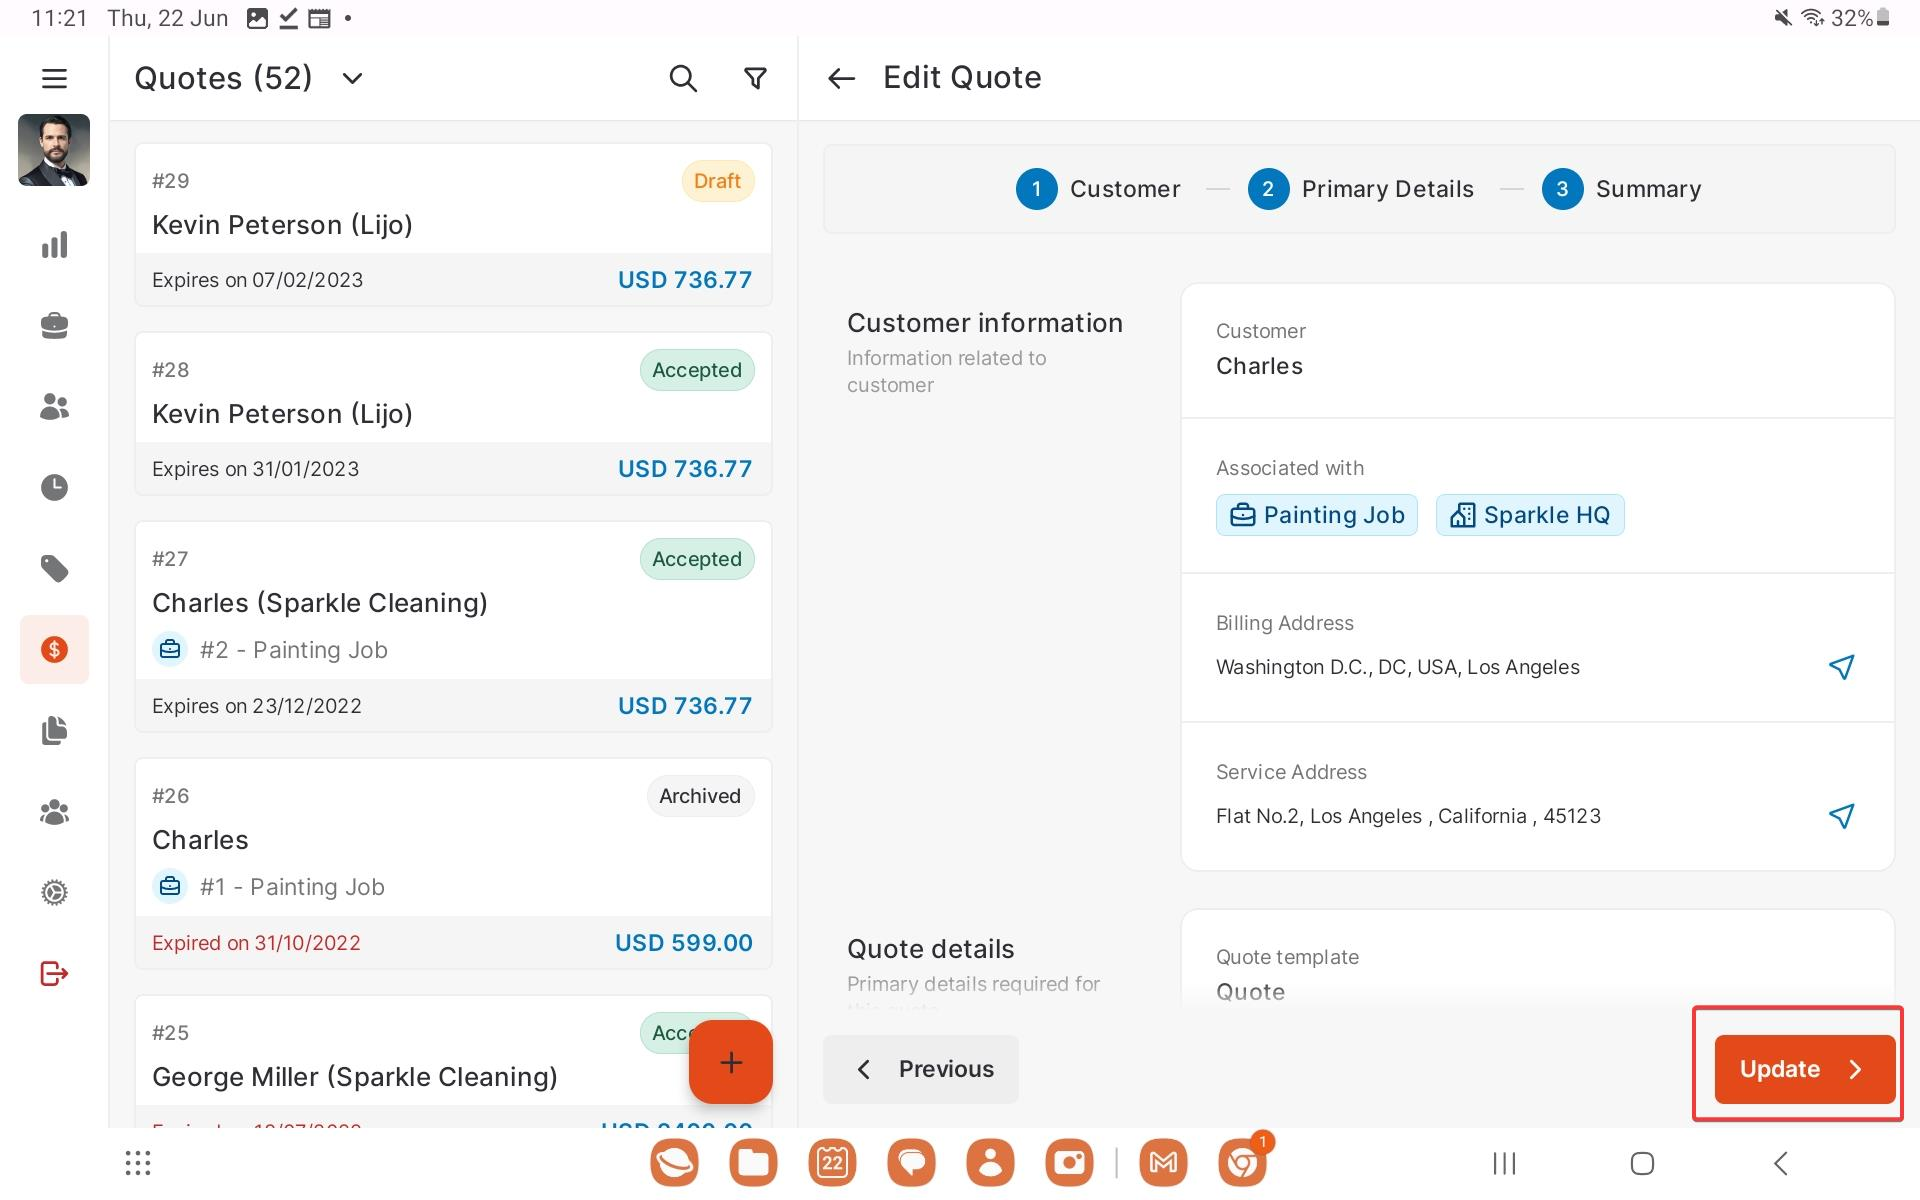Open the jobs briefcase sidebar icon
The image size is (1920, 1200).
tap(54, 326)
